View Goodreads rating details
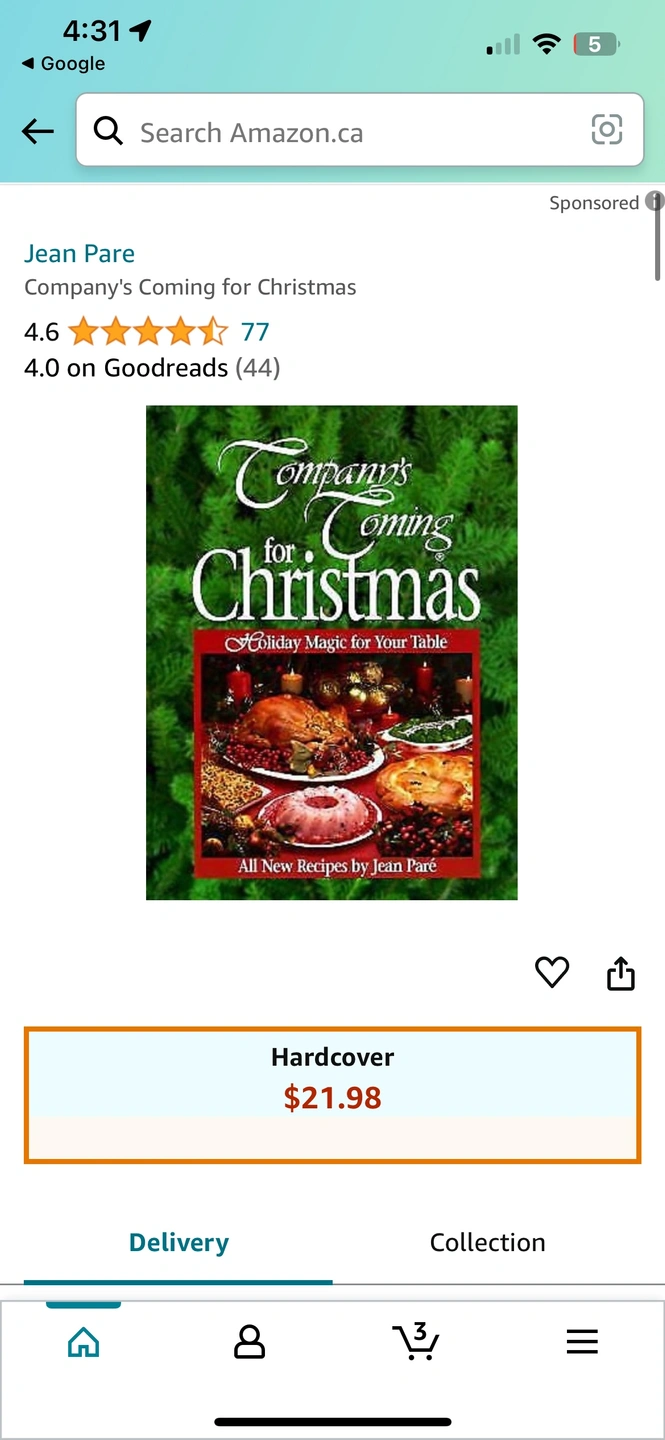Viewport: 665px width, 1440px height. [152, 368]
